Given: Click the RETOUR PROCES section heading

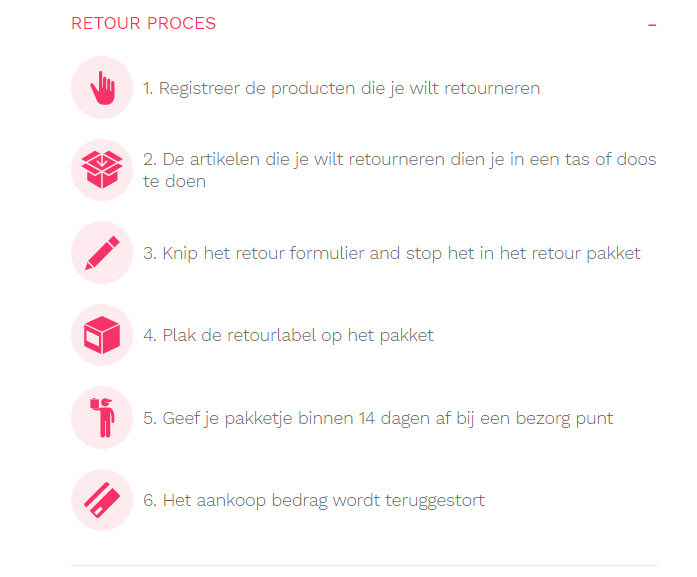Looking at the screenshot, I should [x=143, y=23].
